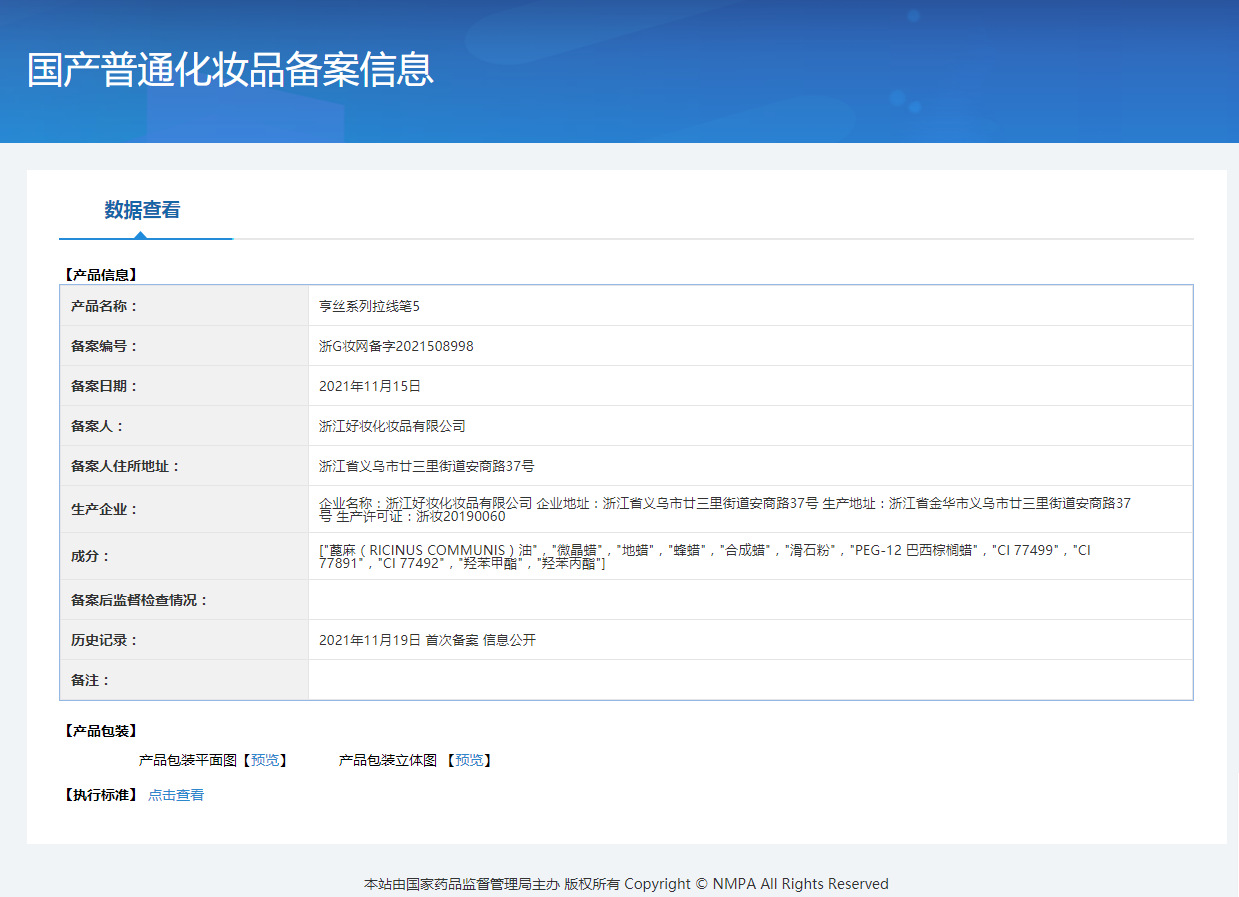This screenshot has height=897, width=1239.
Task: Click 预览 link for 产品包装立体图
Action: [x=469, y=760]
